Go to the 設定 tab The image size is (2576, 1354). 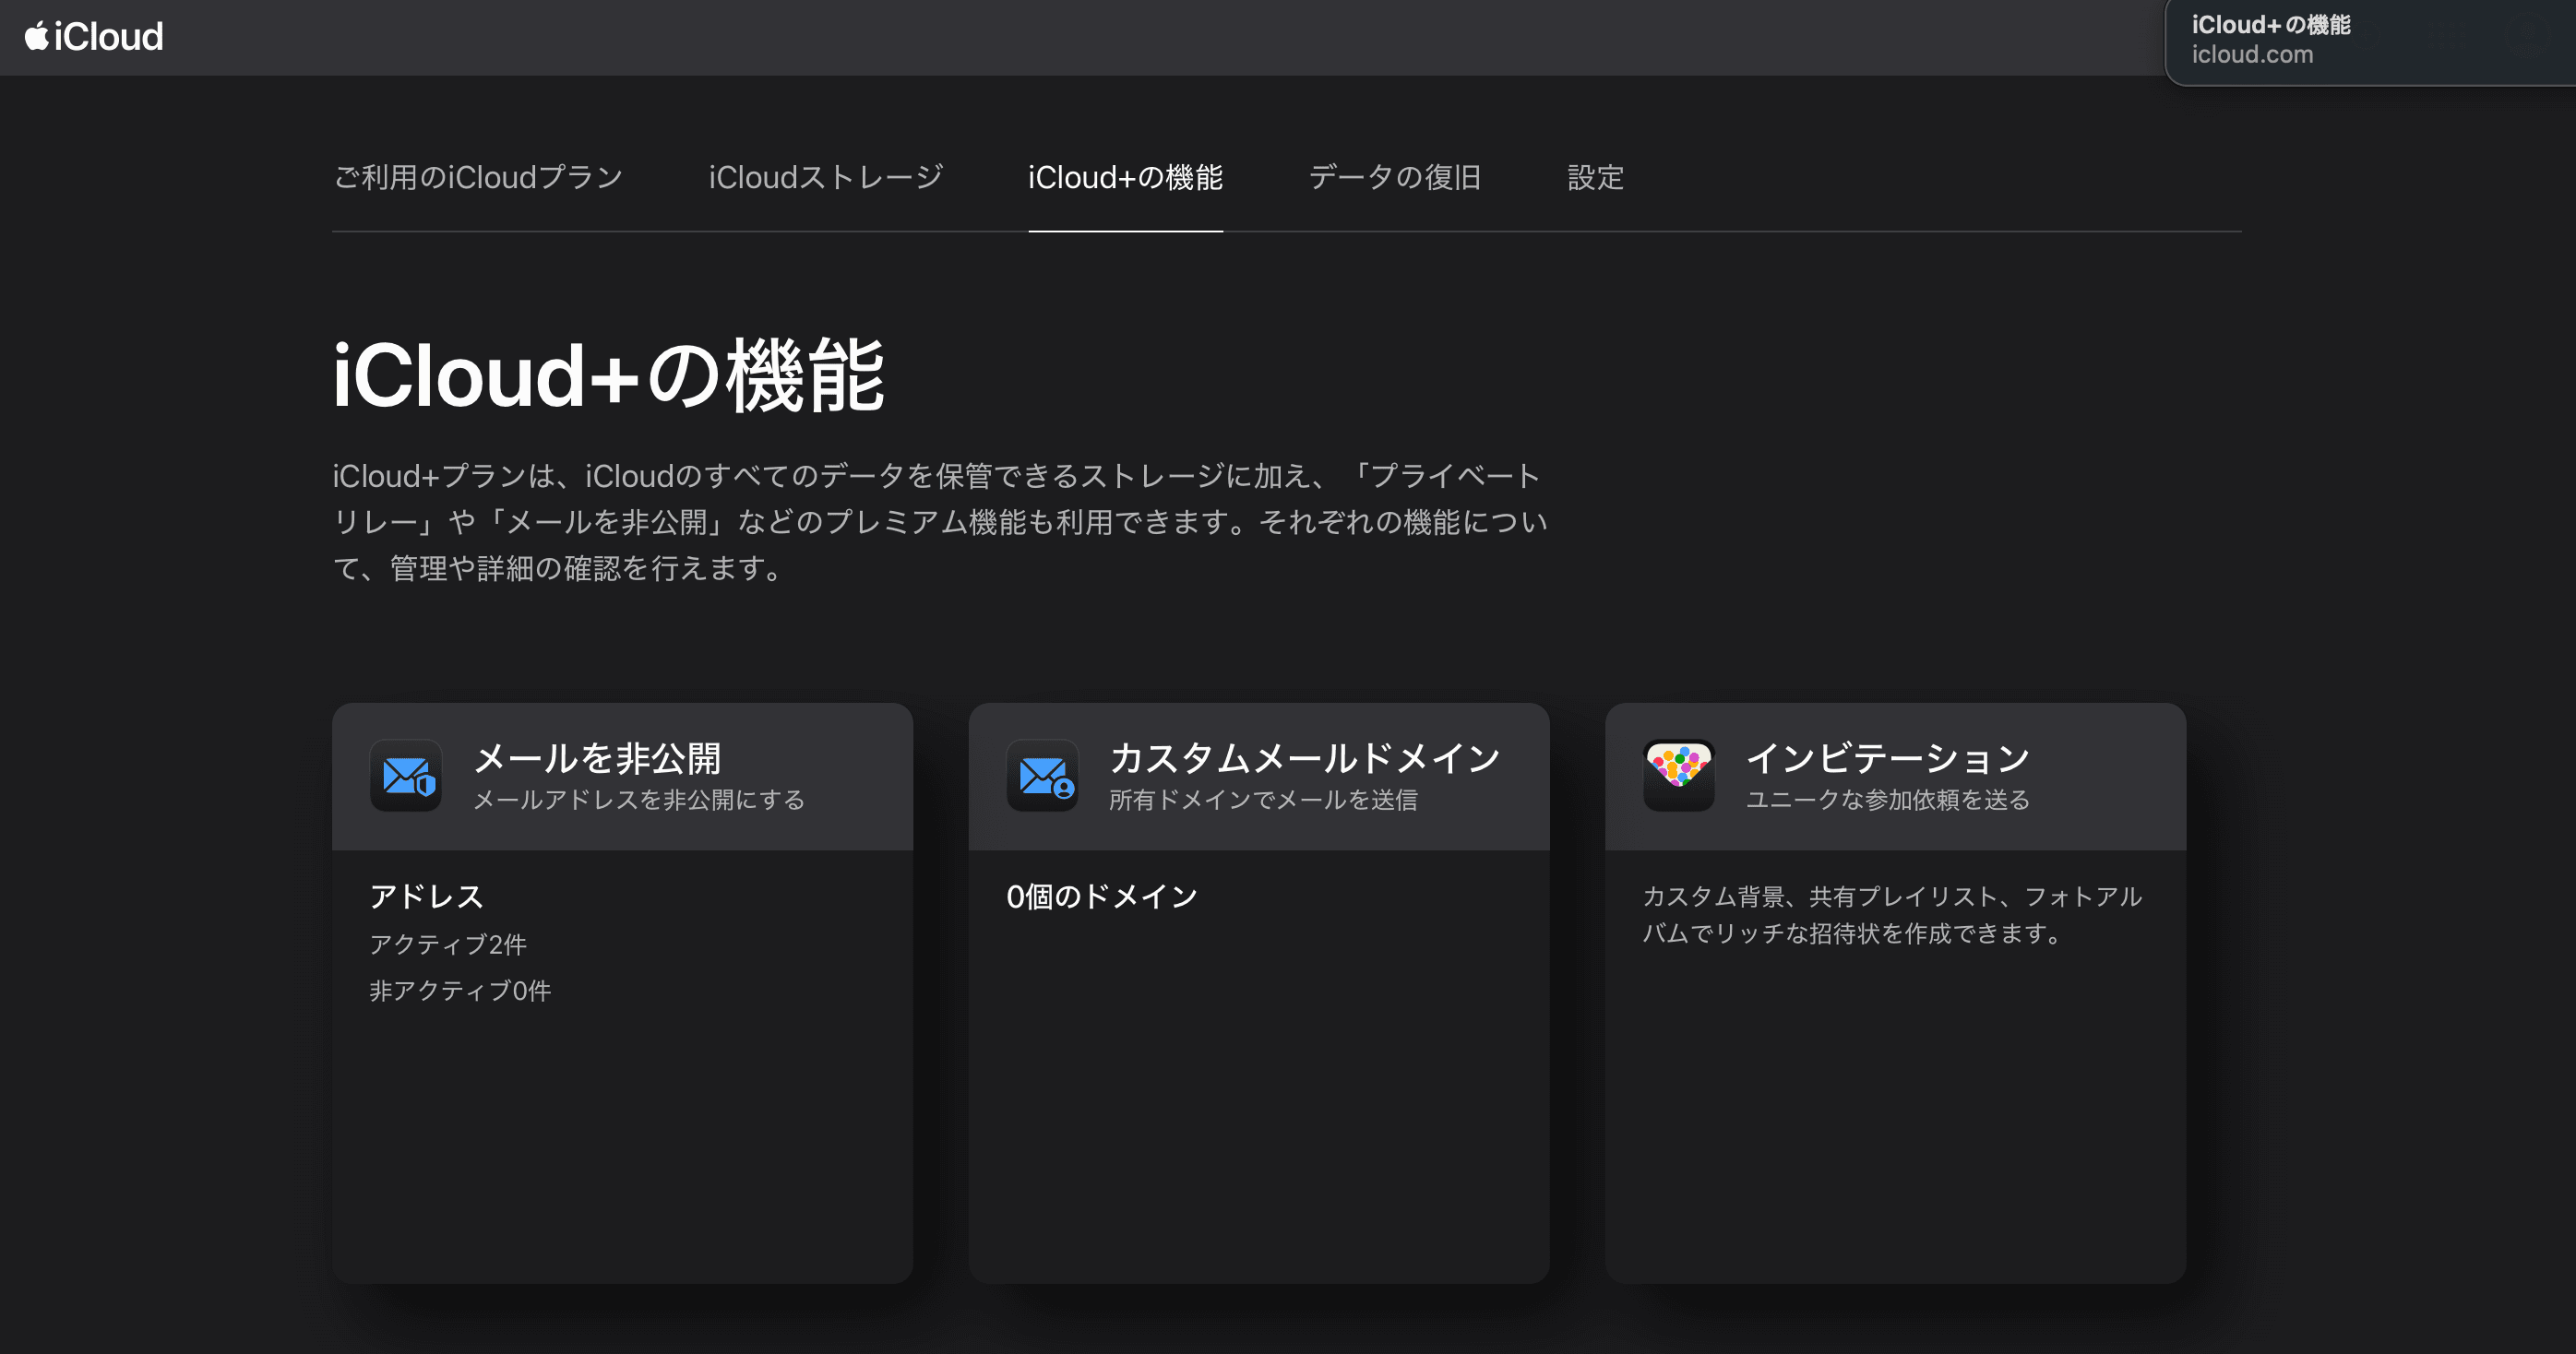tap(1595, 178)
